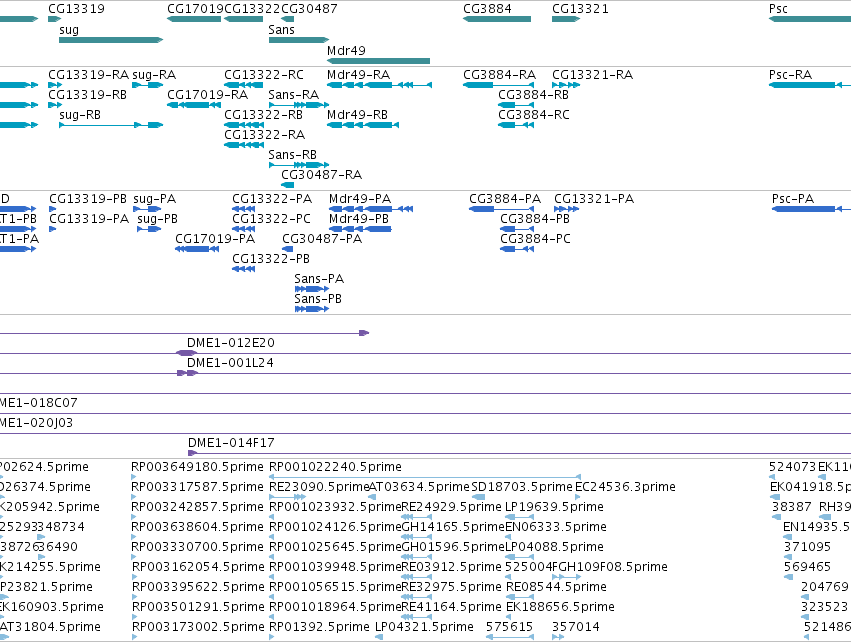The height and width of the screenshot is (642, 851).
Task: Click the CG17019 gene label
Action: pos(195,9)
